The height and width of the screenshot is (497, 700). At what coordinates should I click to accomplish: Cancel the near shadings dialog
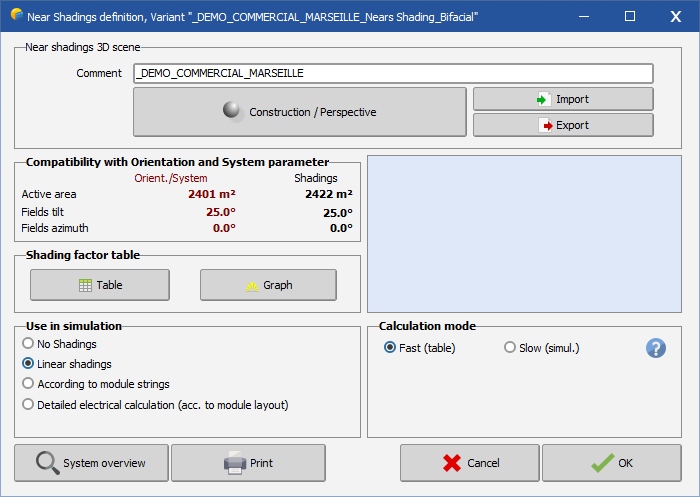[470, 463]
